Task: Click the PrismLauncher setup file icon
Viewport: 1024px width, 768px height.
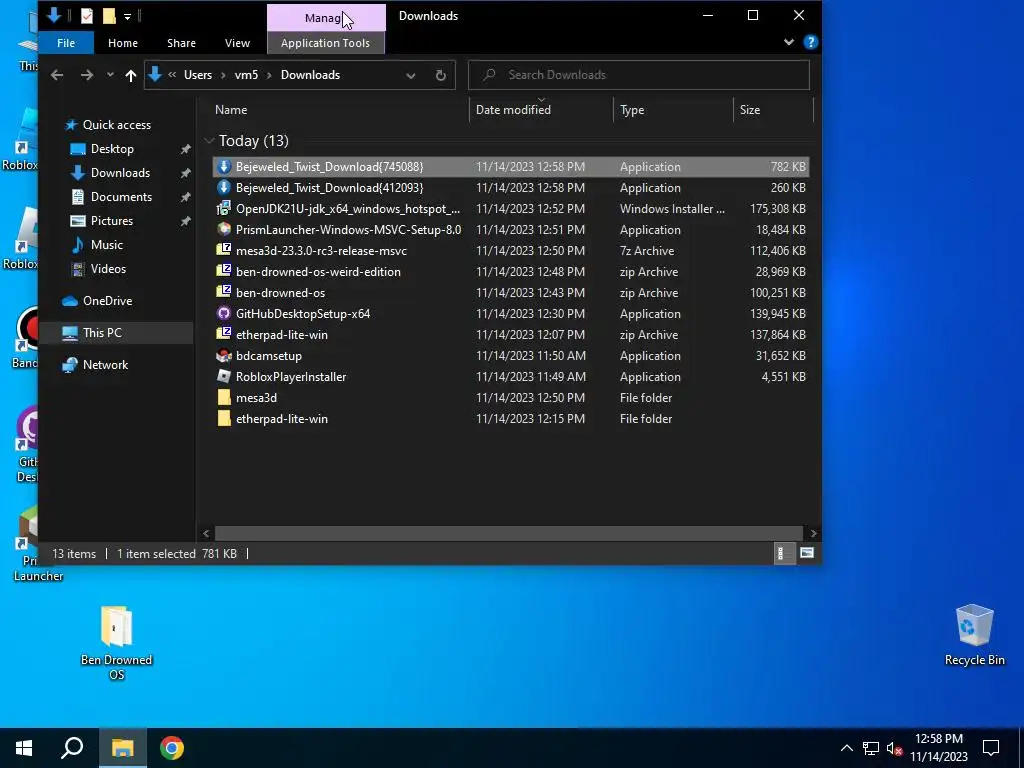Action: [224, 229]
